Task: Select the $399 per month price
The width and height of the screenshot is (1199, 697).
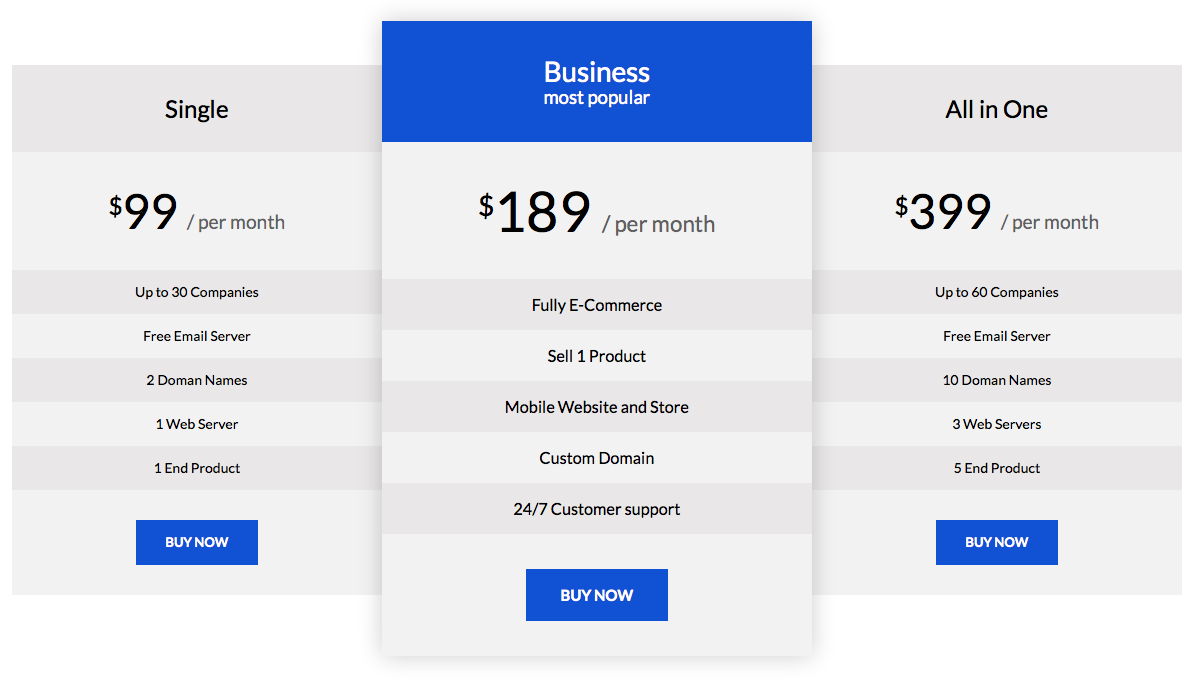Action: (996, 213)
